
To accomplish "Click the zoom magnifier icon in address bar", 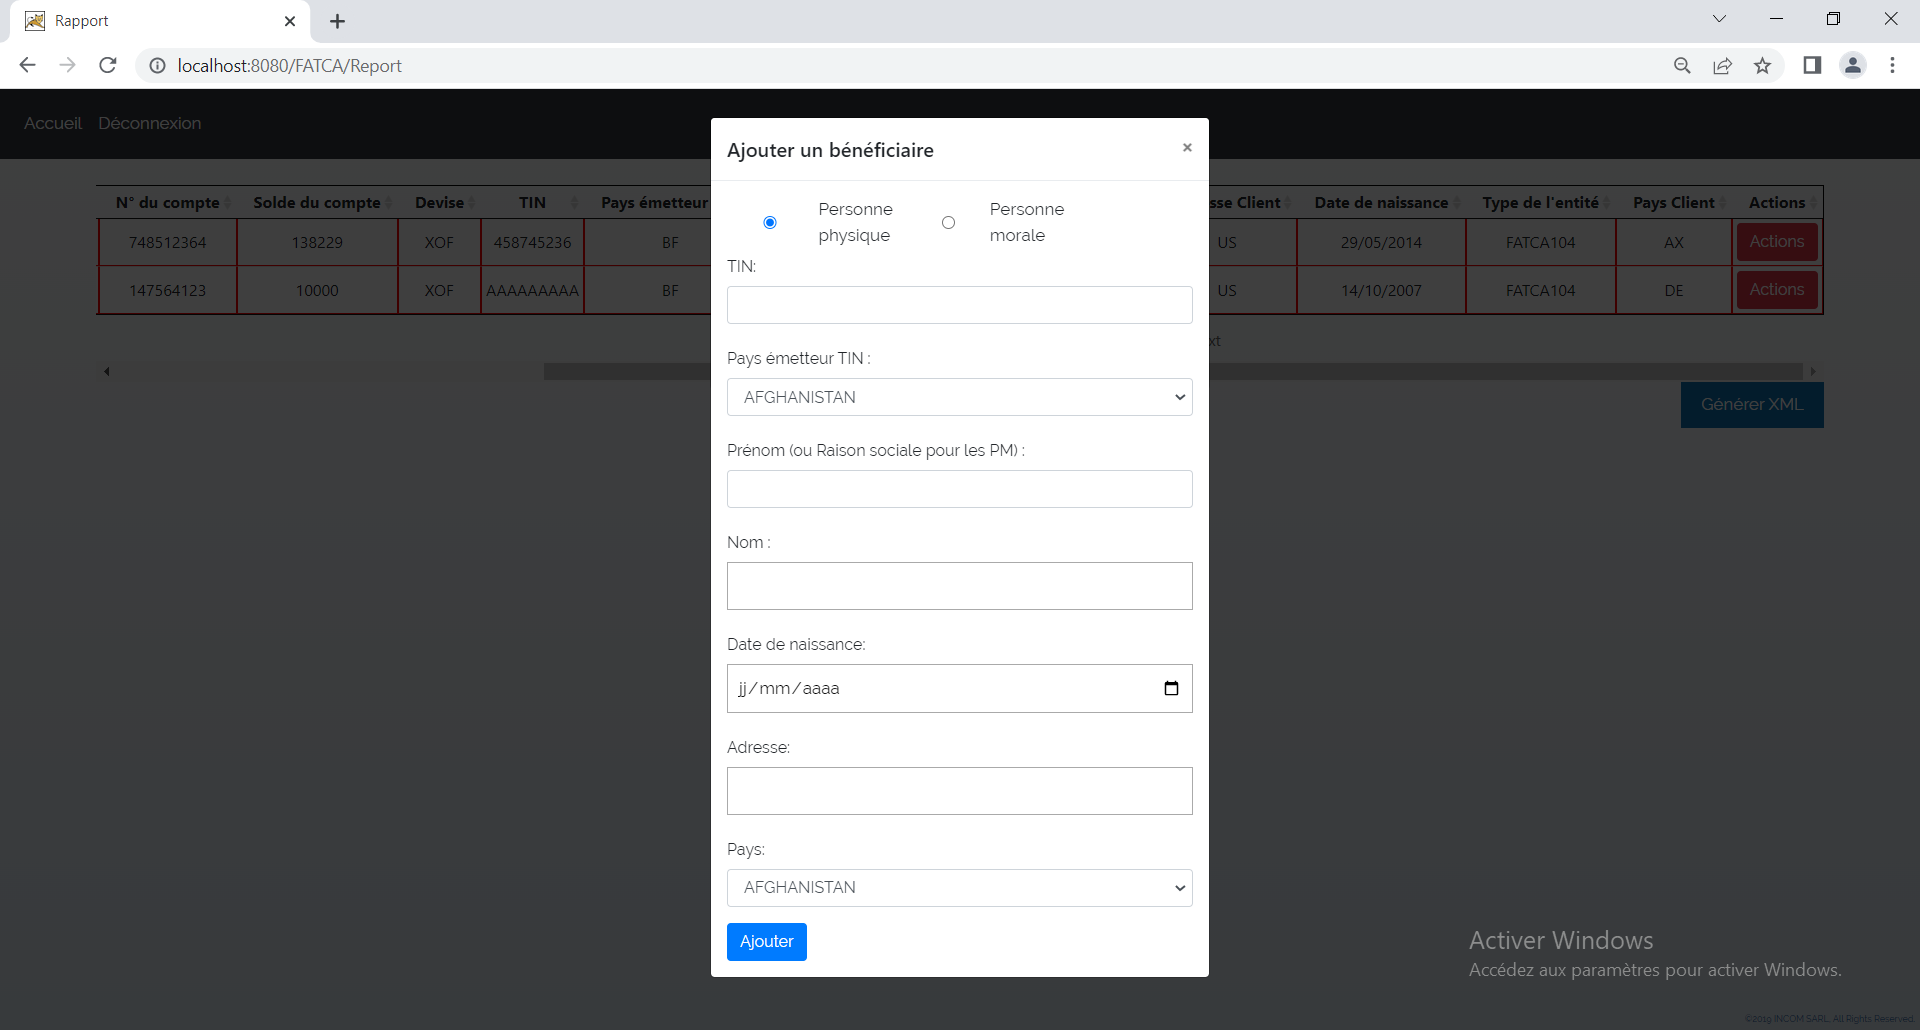I will (1682, 66).
